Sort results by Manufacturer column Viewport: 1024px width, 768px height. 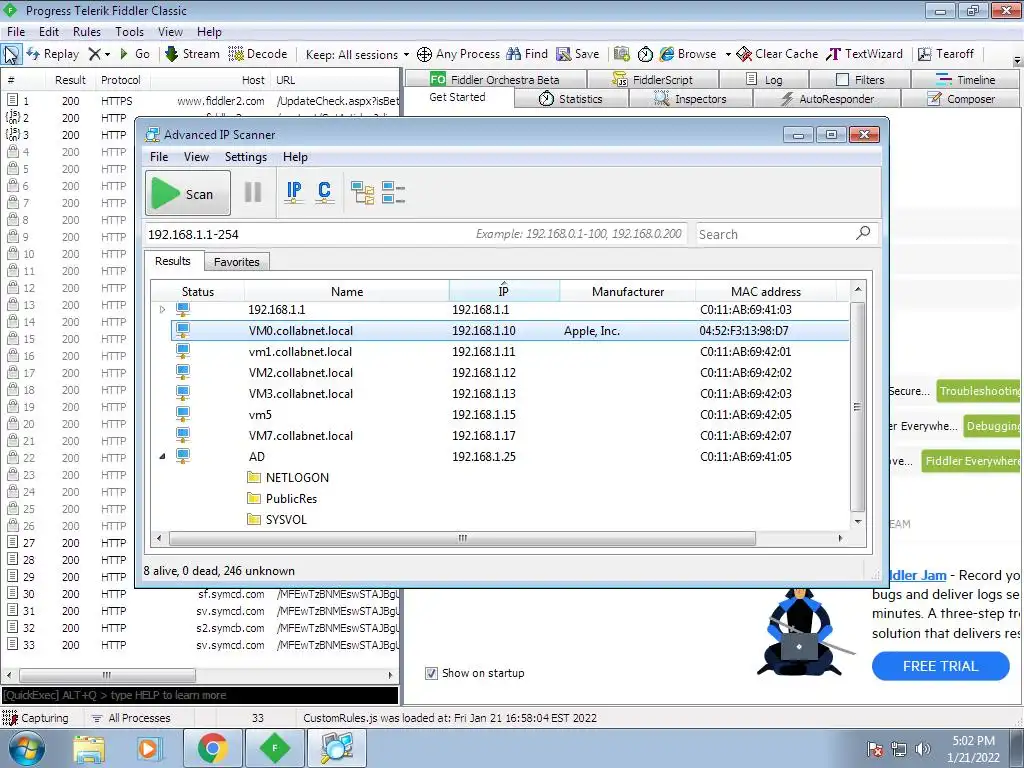click(x=628, y=291)
